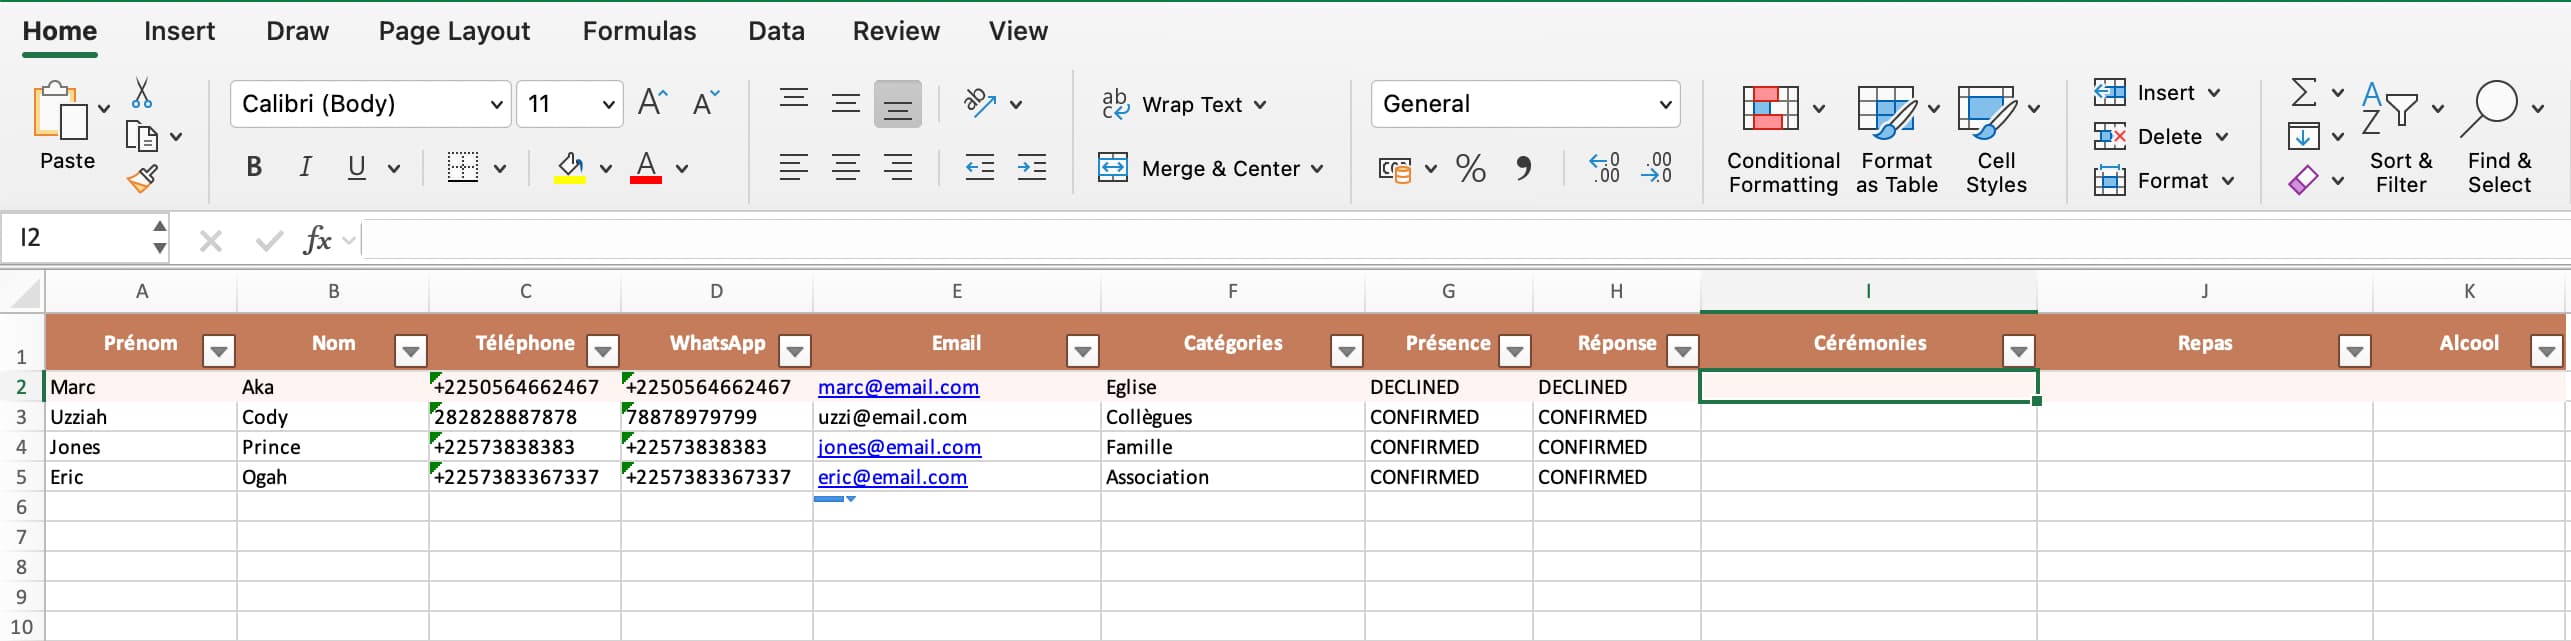2571x641 pixels.
Task: Open the Téléphone column filter
Action: 602,350
